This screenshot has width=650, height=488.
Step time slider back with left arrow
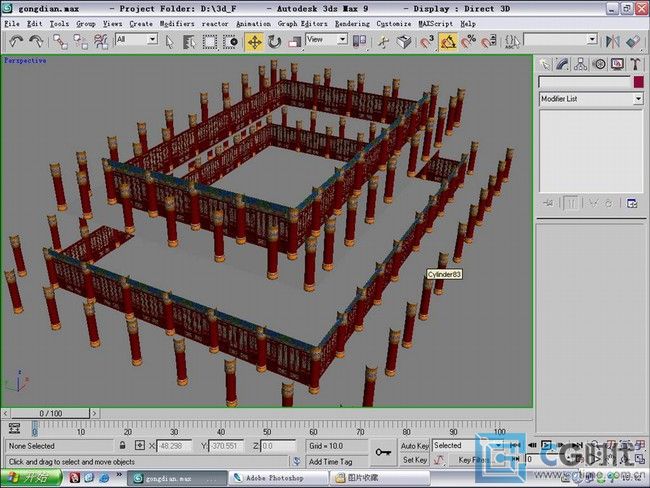point(5,413)
